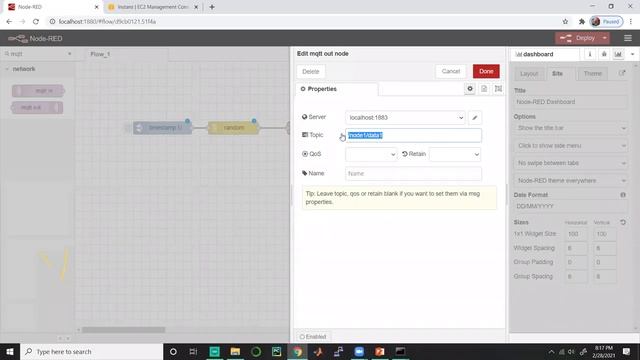640x360 pixels.
Task: Toggle the Enabled state of the node
Action: tap(313, 337)
